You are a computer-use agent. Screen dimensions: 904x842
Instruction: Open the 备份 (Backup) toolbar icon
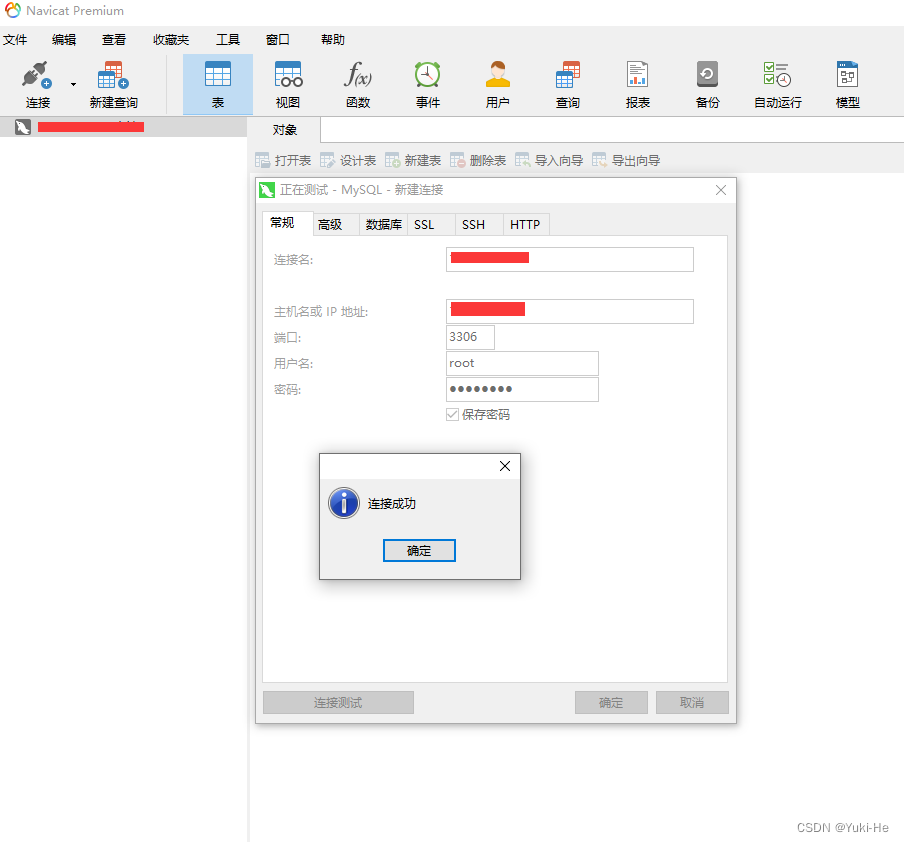707,84
